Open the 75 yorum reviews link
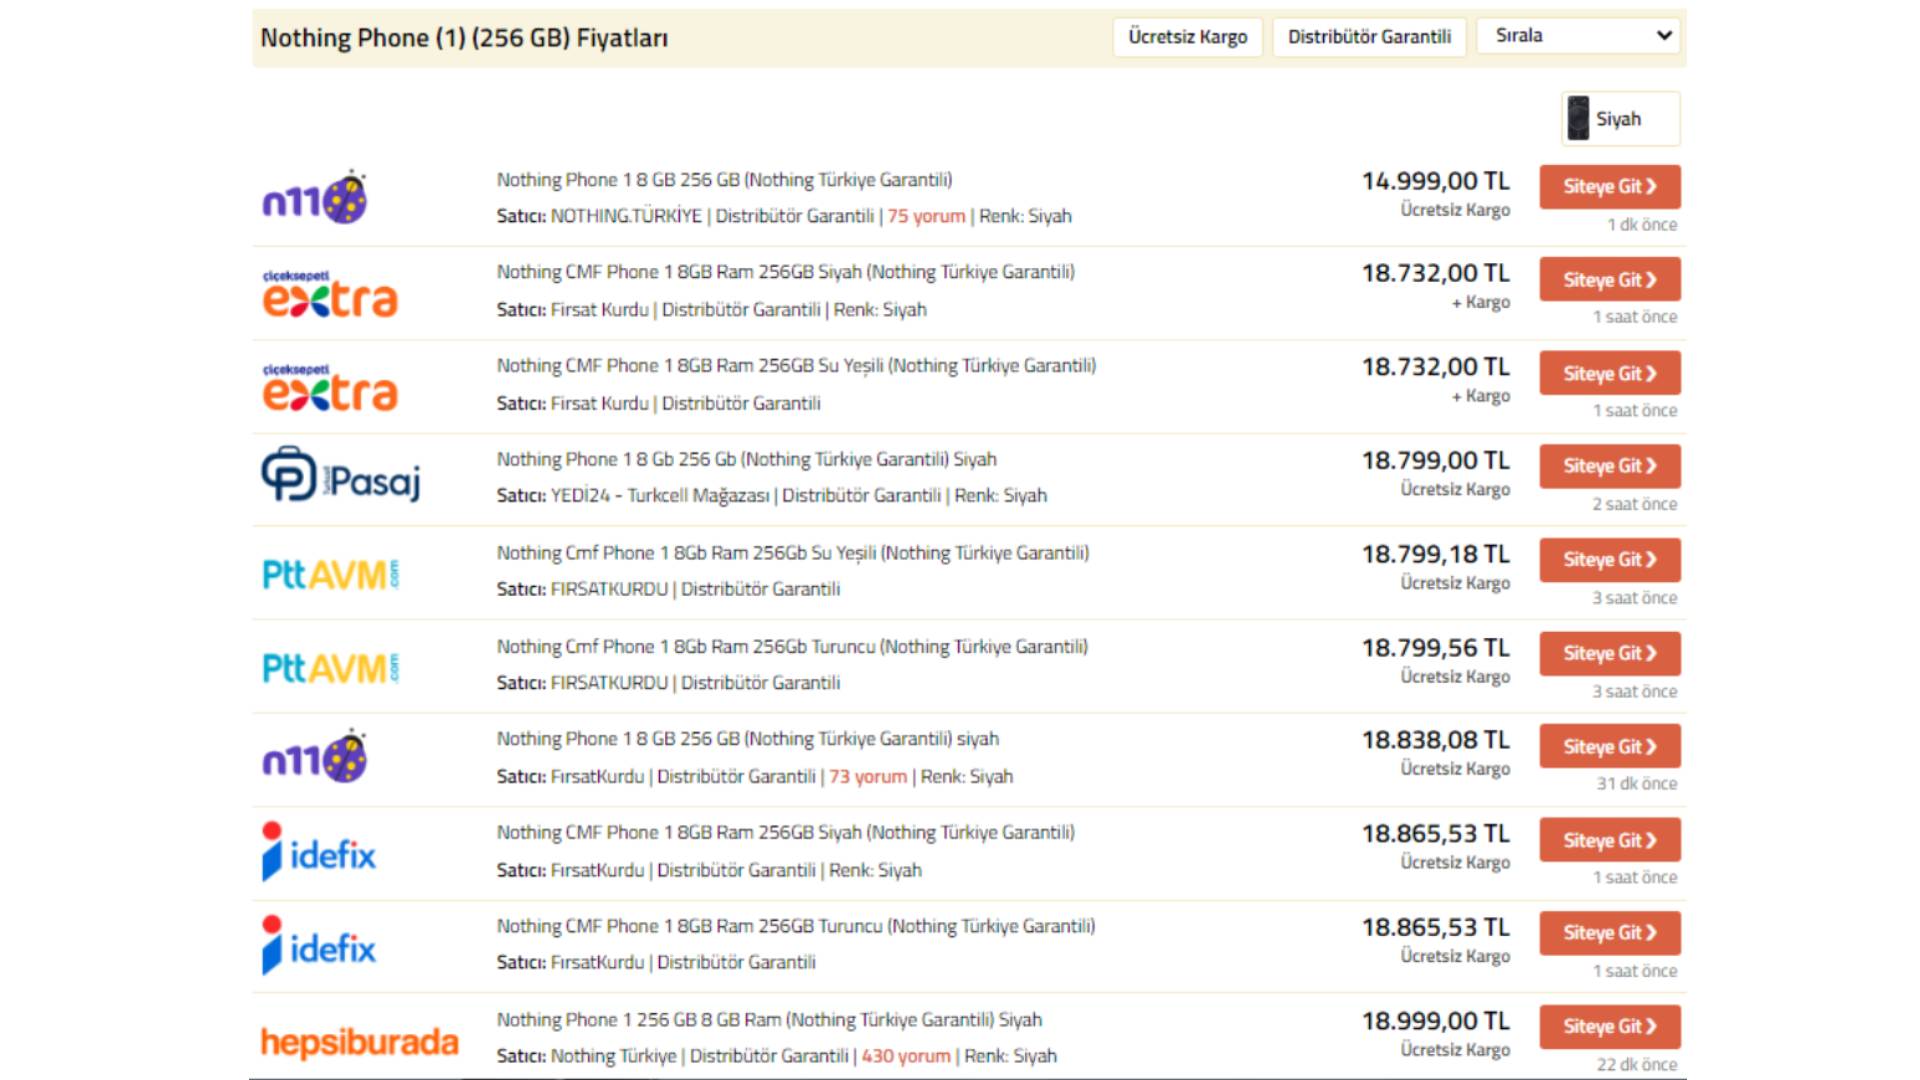 pyautogui.click(x=926, y=216)
